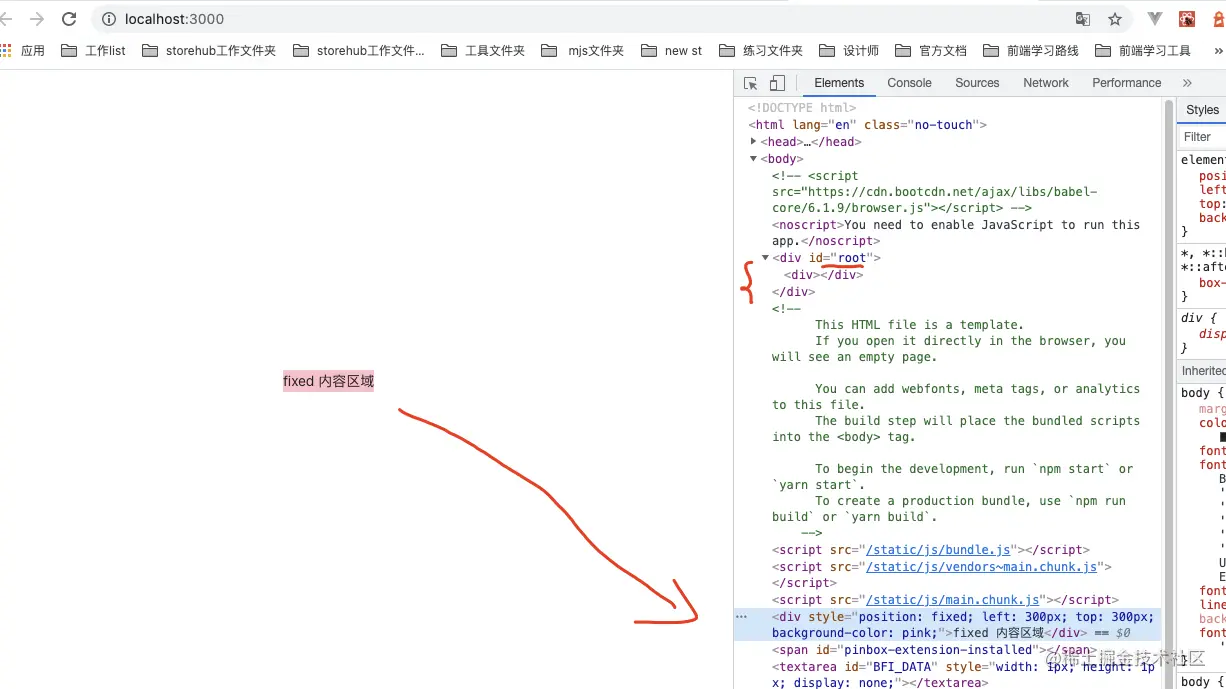
Task: Switch to the Performance tab
Action: click(1127, 83)
